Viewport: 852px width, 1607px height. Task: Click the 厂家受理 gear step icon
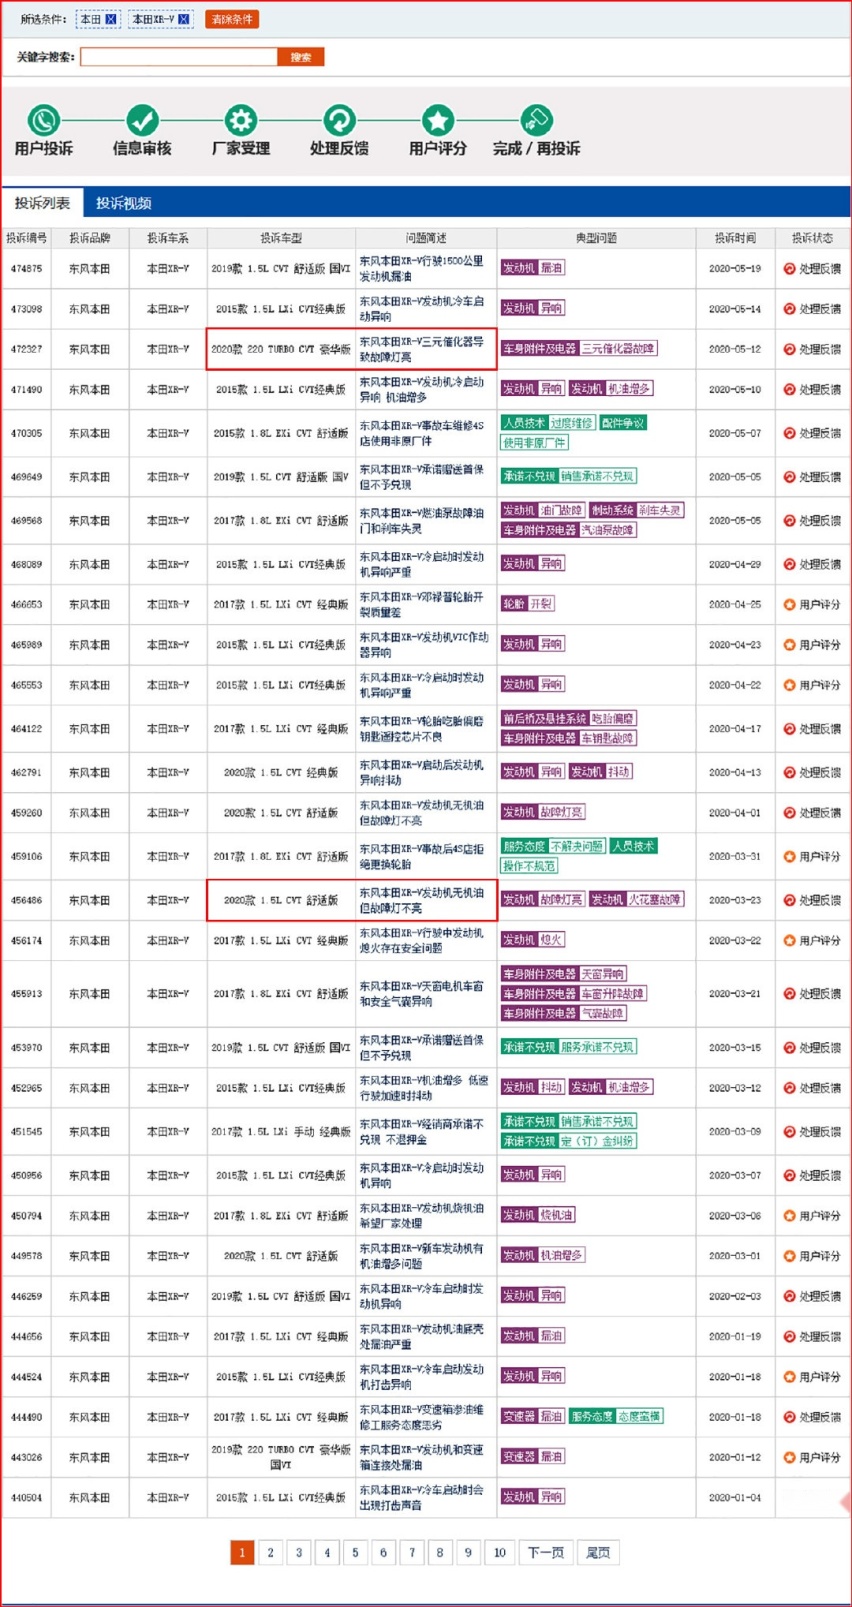pyautogui.click(x=241, y=121)
